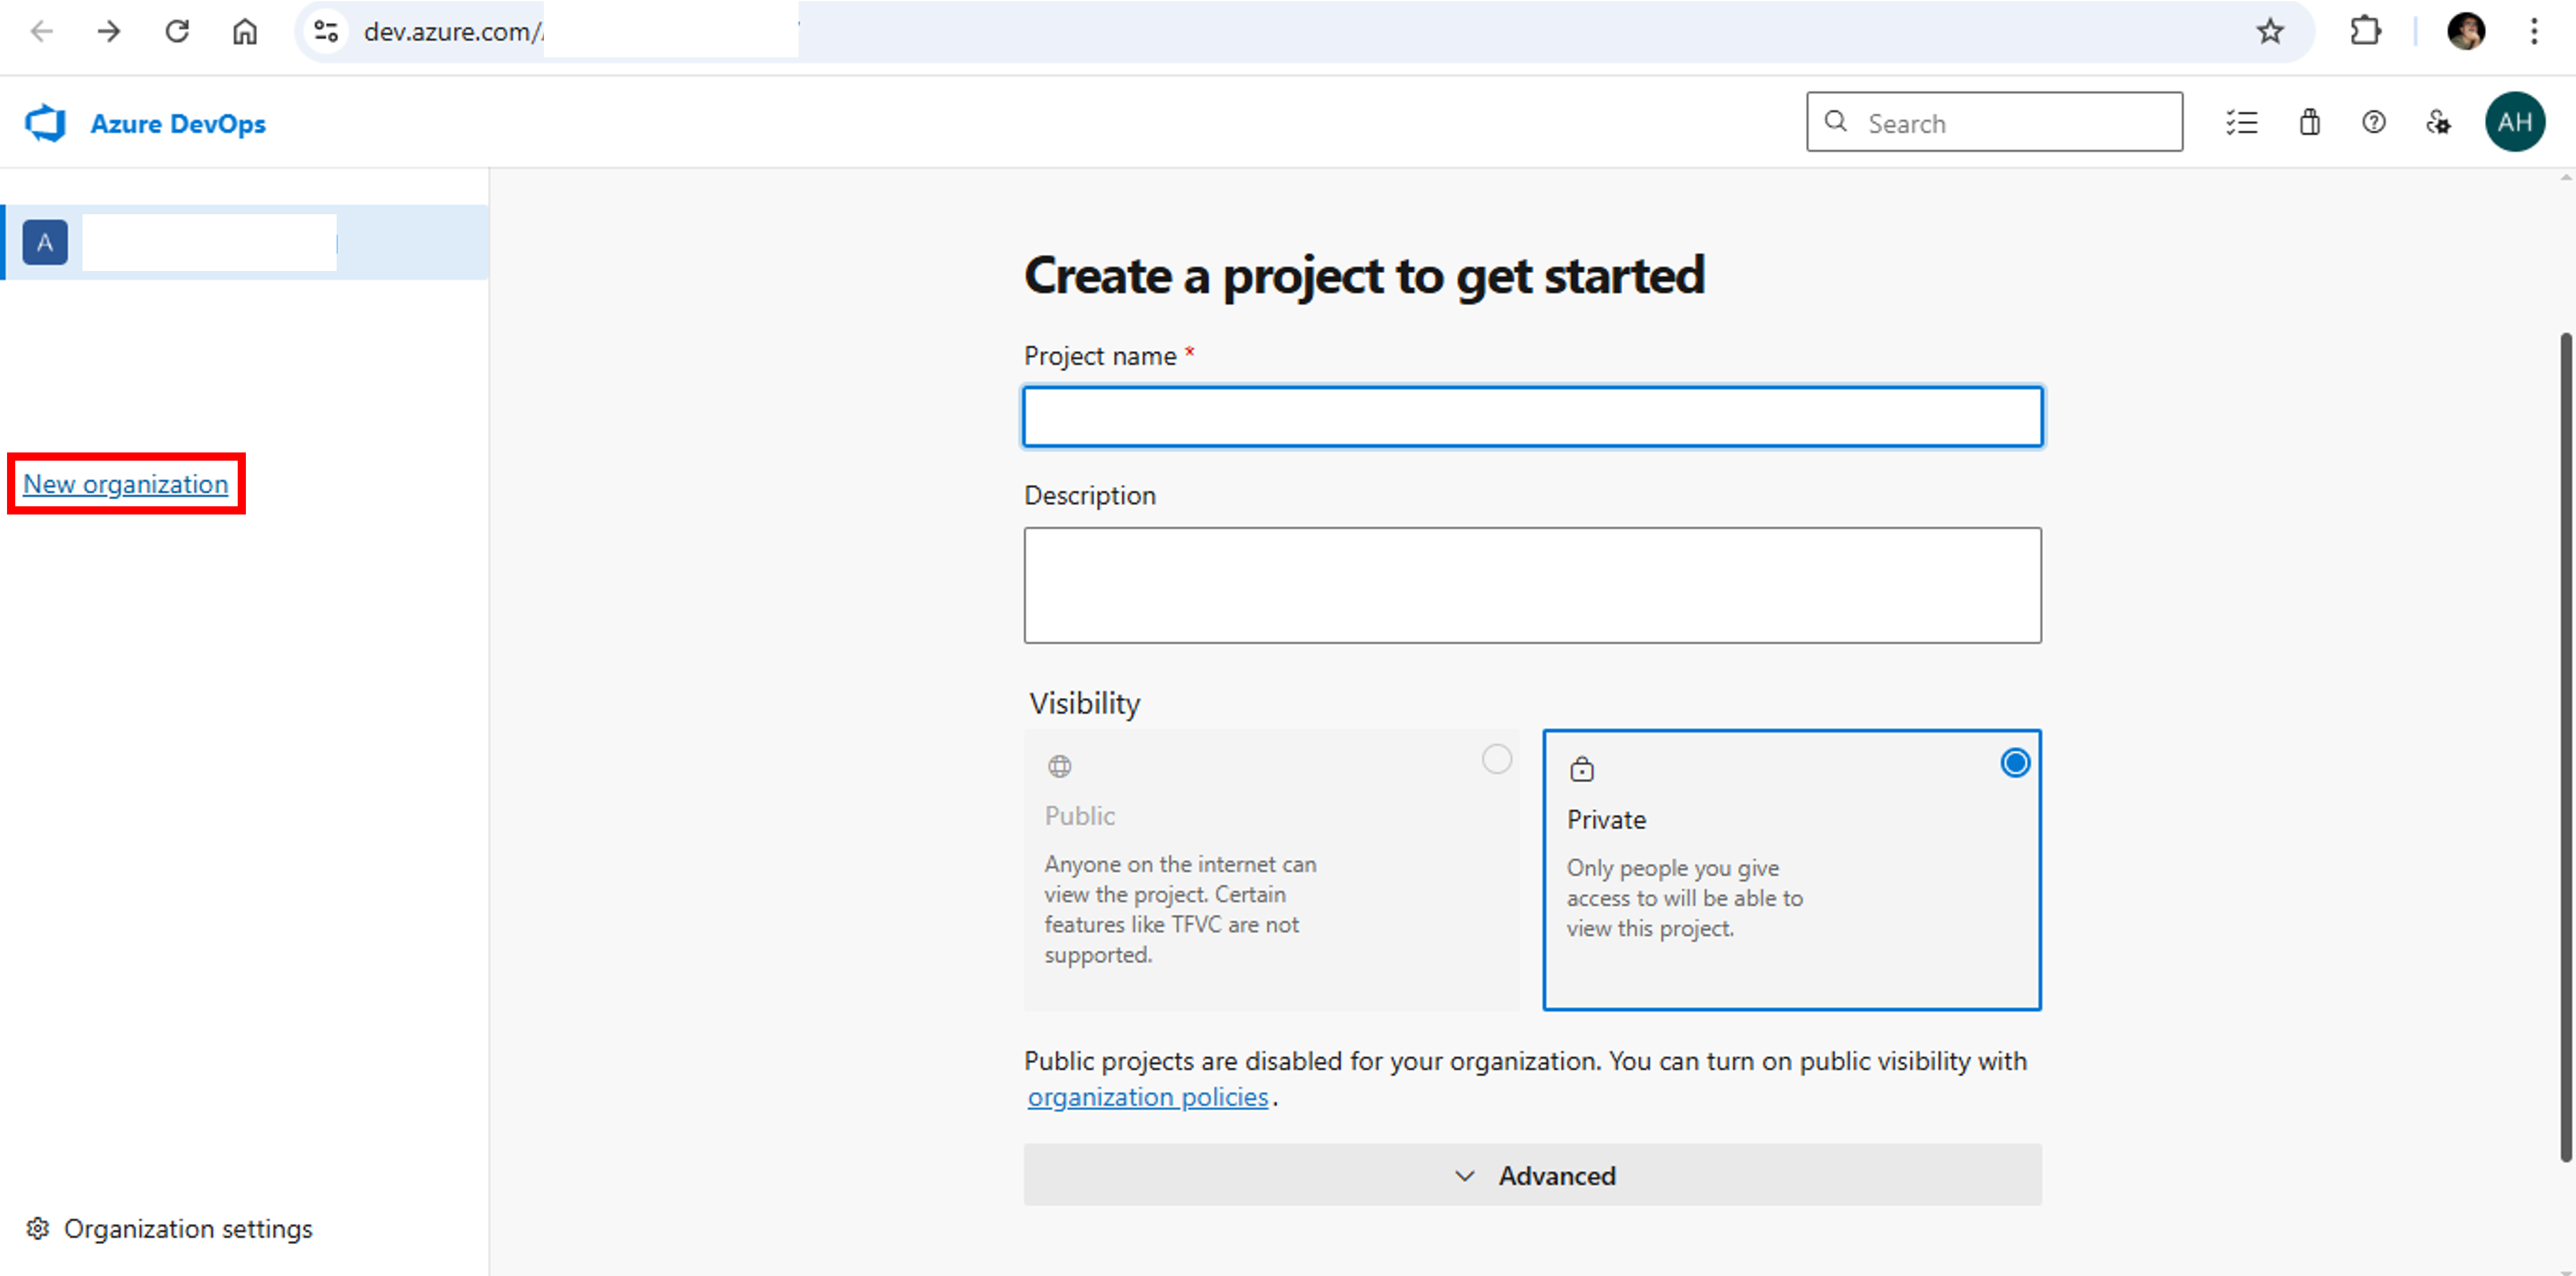Select the Private visibility radio button
Image resolution: width=2576 pixels, height=1276 pixels.
click(x=2016, y=762)
